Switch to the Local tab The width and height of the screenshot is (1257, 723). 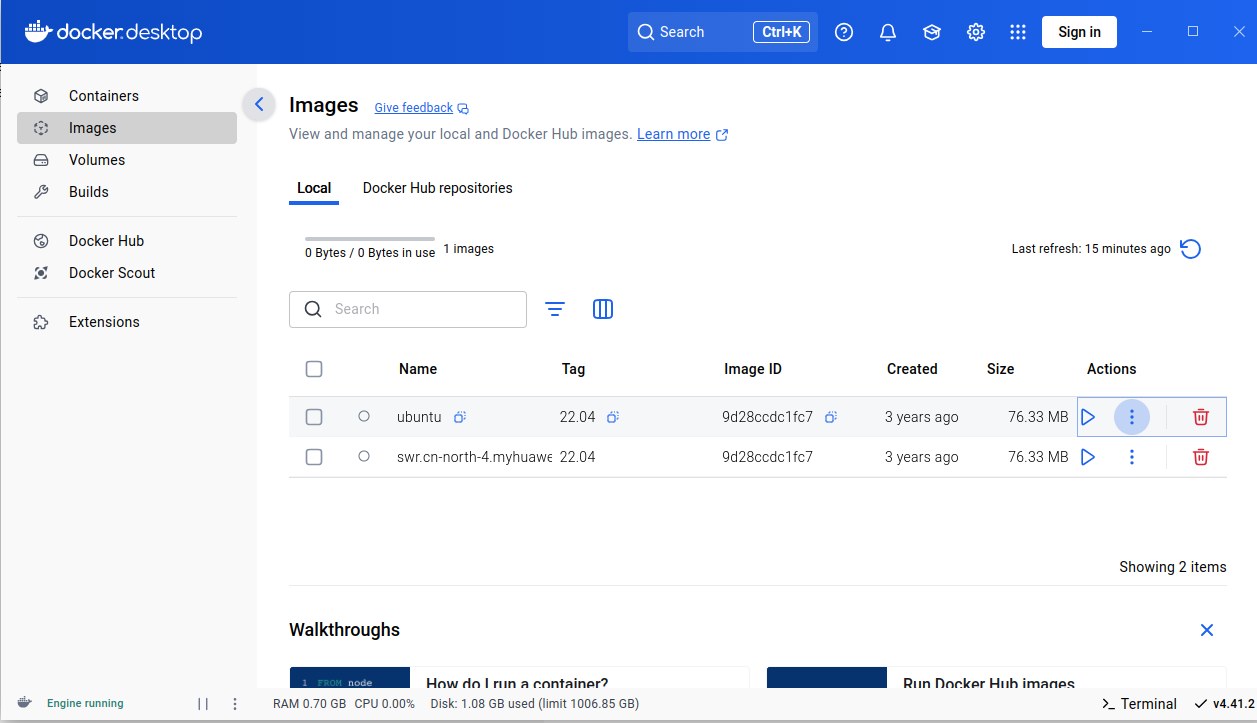coord(314,188)
